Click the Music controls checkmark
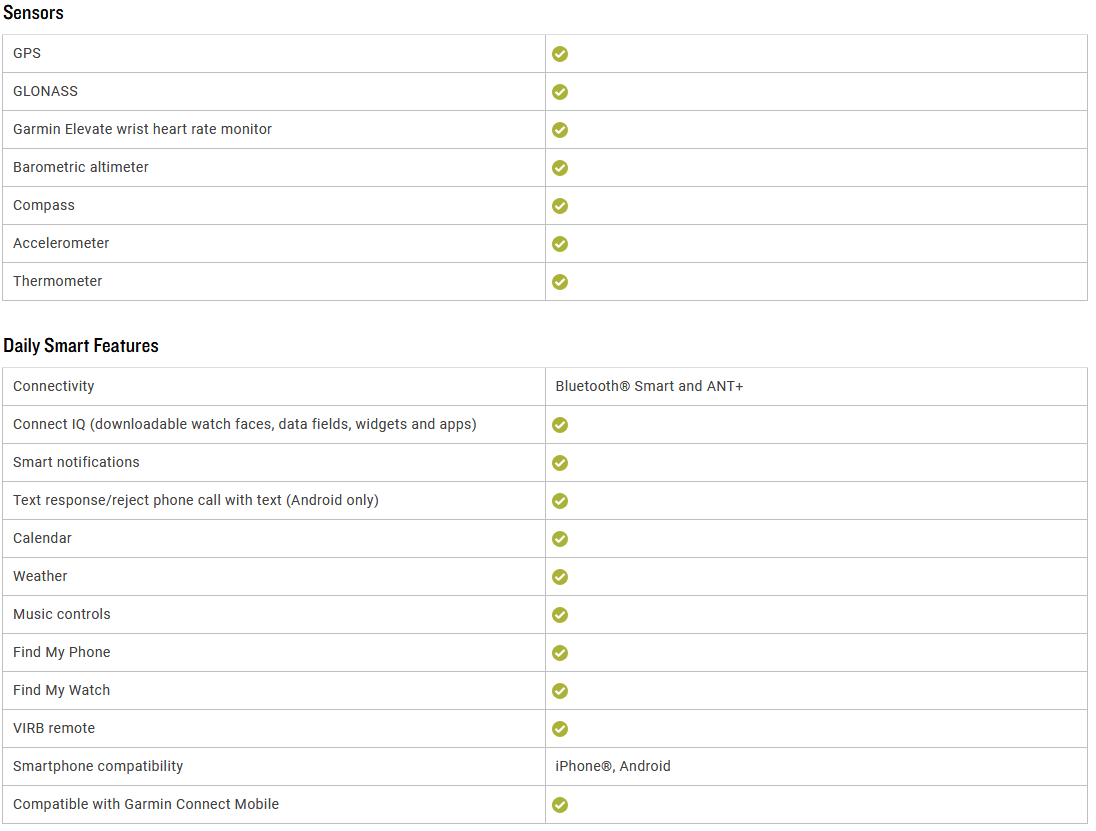1096x831 pixels. tap(560, 615)
